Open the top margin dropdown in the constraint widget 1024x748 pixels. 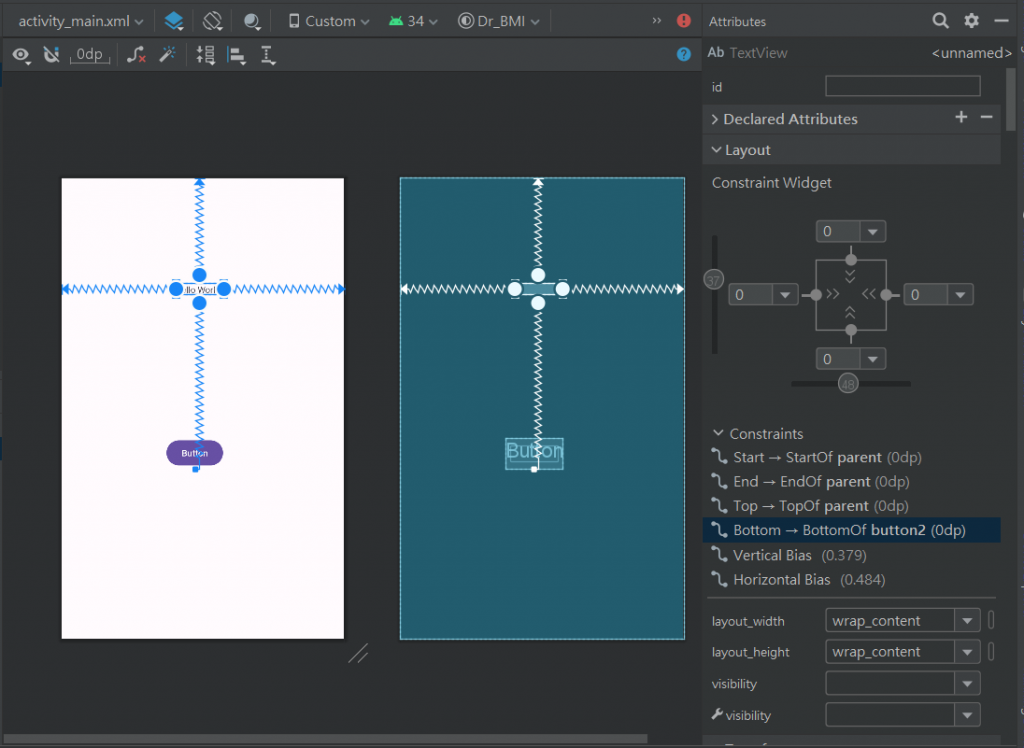pos(872,231)
